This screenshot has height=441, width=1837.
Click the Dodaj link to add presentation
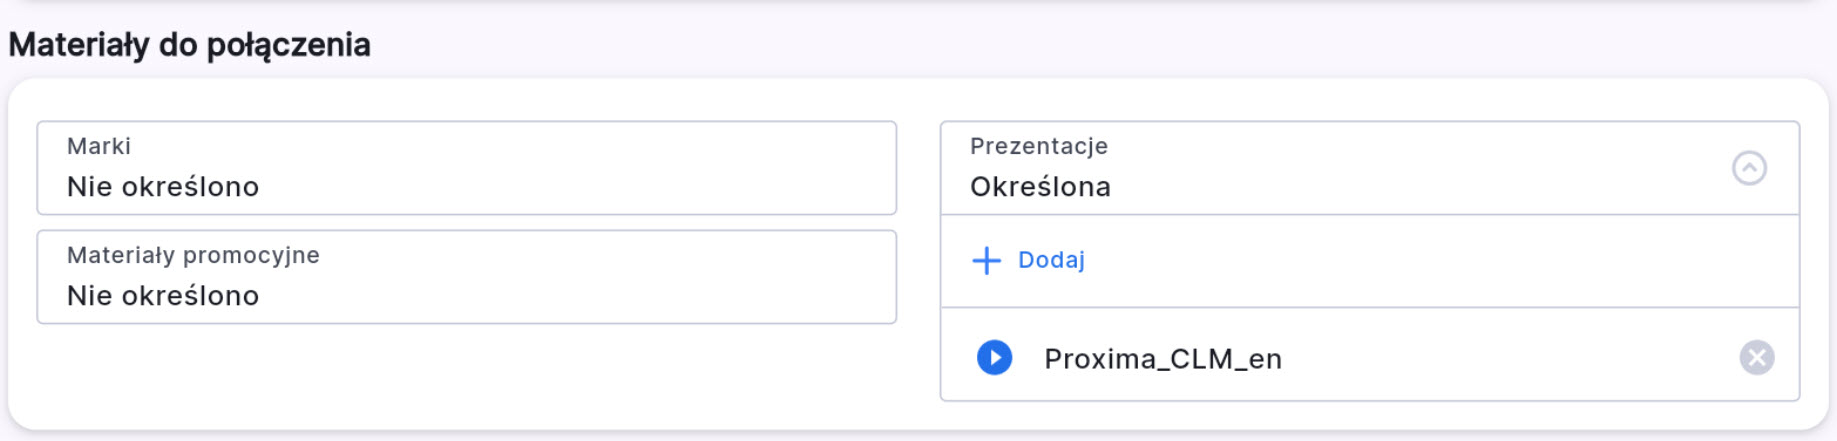[1050, 261]
